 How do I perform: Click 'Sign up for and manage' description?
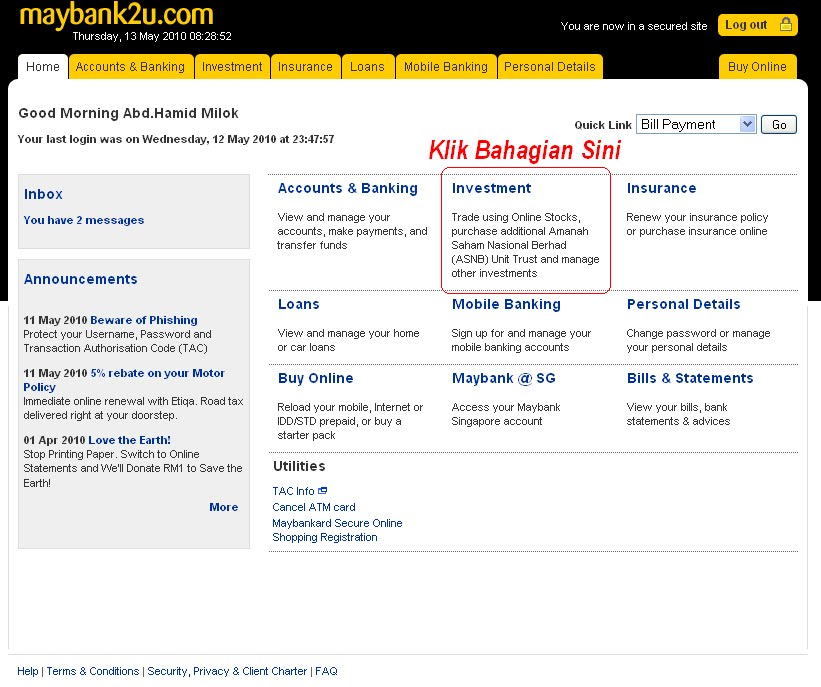click(521, 340)
